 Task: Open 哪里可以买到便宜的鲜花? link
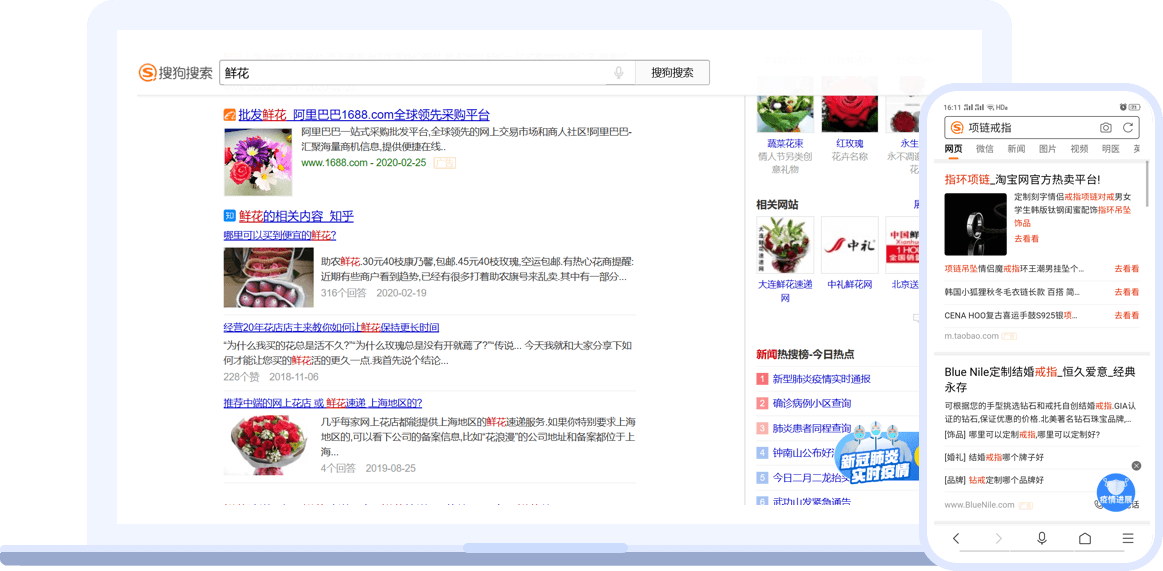click(x=280, y=235)
